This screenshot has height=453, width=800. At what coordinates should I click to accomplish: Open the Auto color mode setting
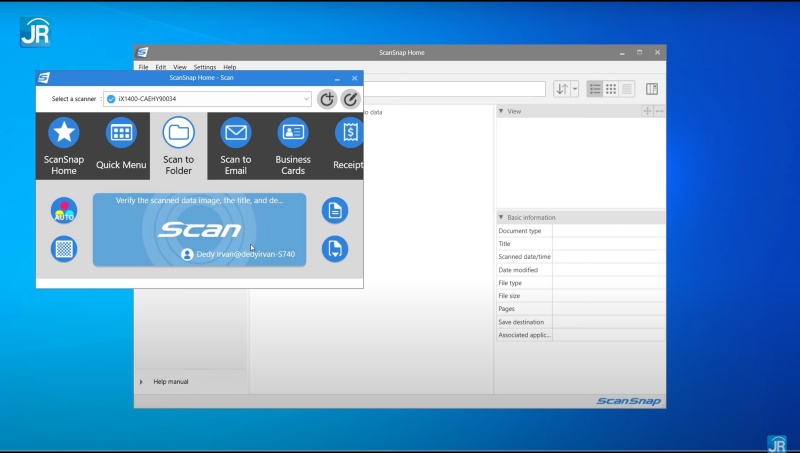[64, 211]
